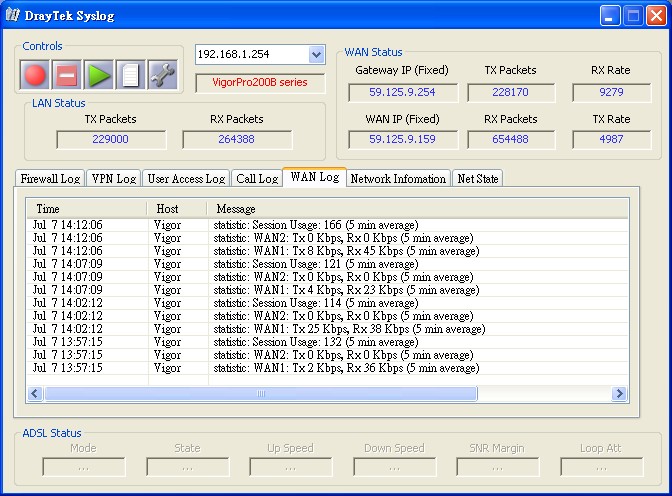Click the ADSL Mode field

tap(84, 467)
